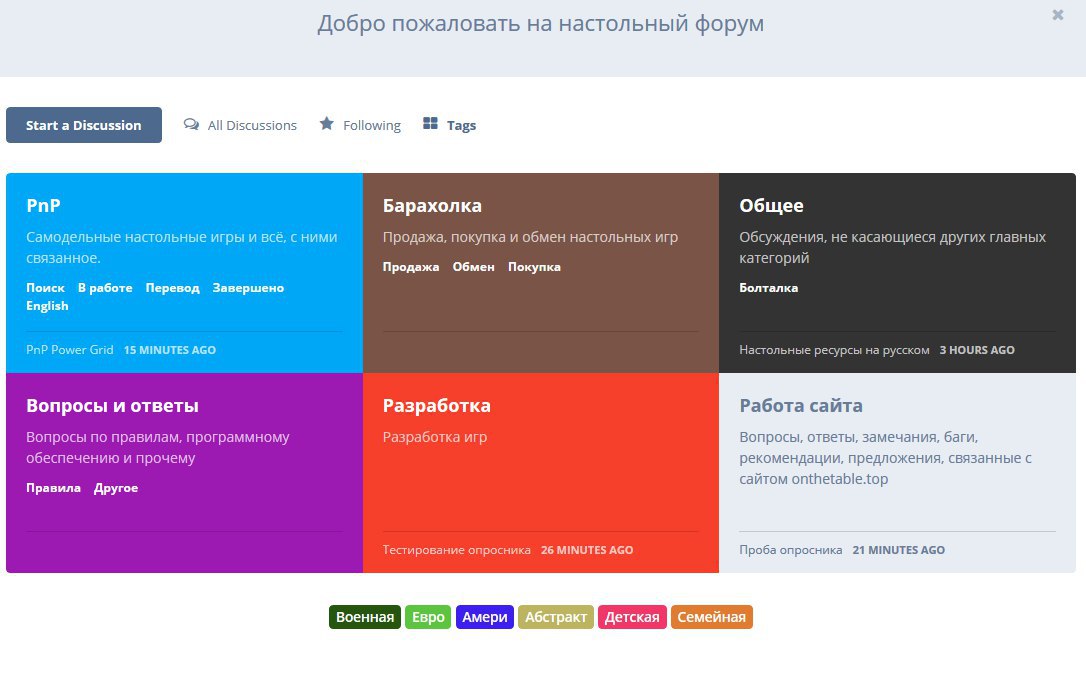Switch to Tags view

pyautogui.click(x=449, y=125)
